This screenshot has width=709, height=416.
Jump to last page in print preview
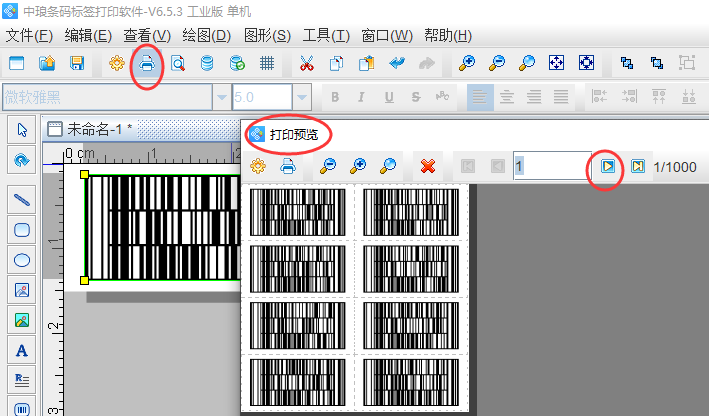pyautogui.click(x=636, y=166)
